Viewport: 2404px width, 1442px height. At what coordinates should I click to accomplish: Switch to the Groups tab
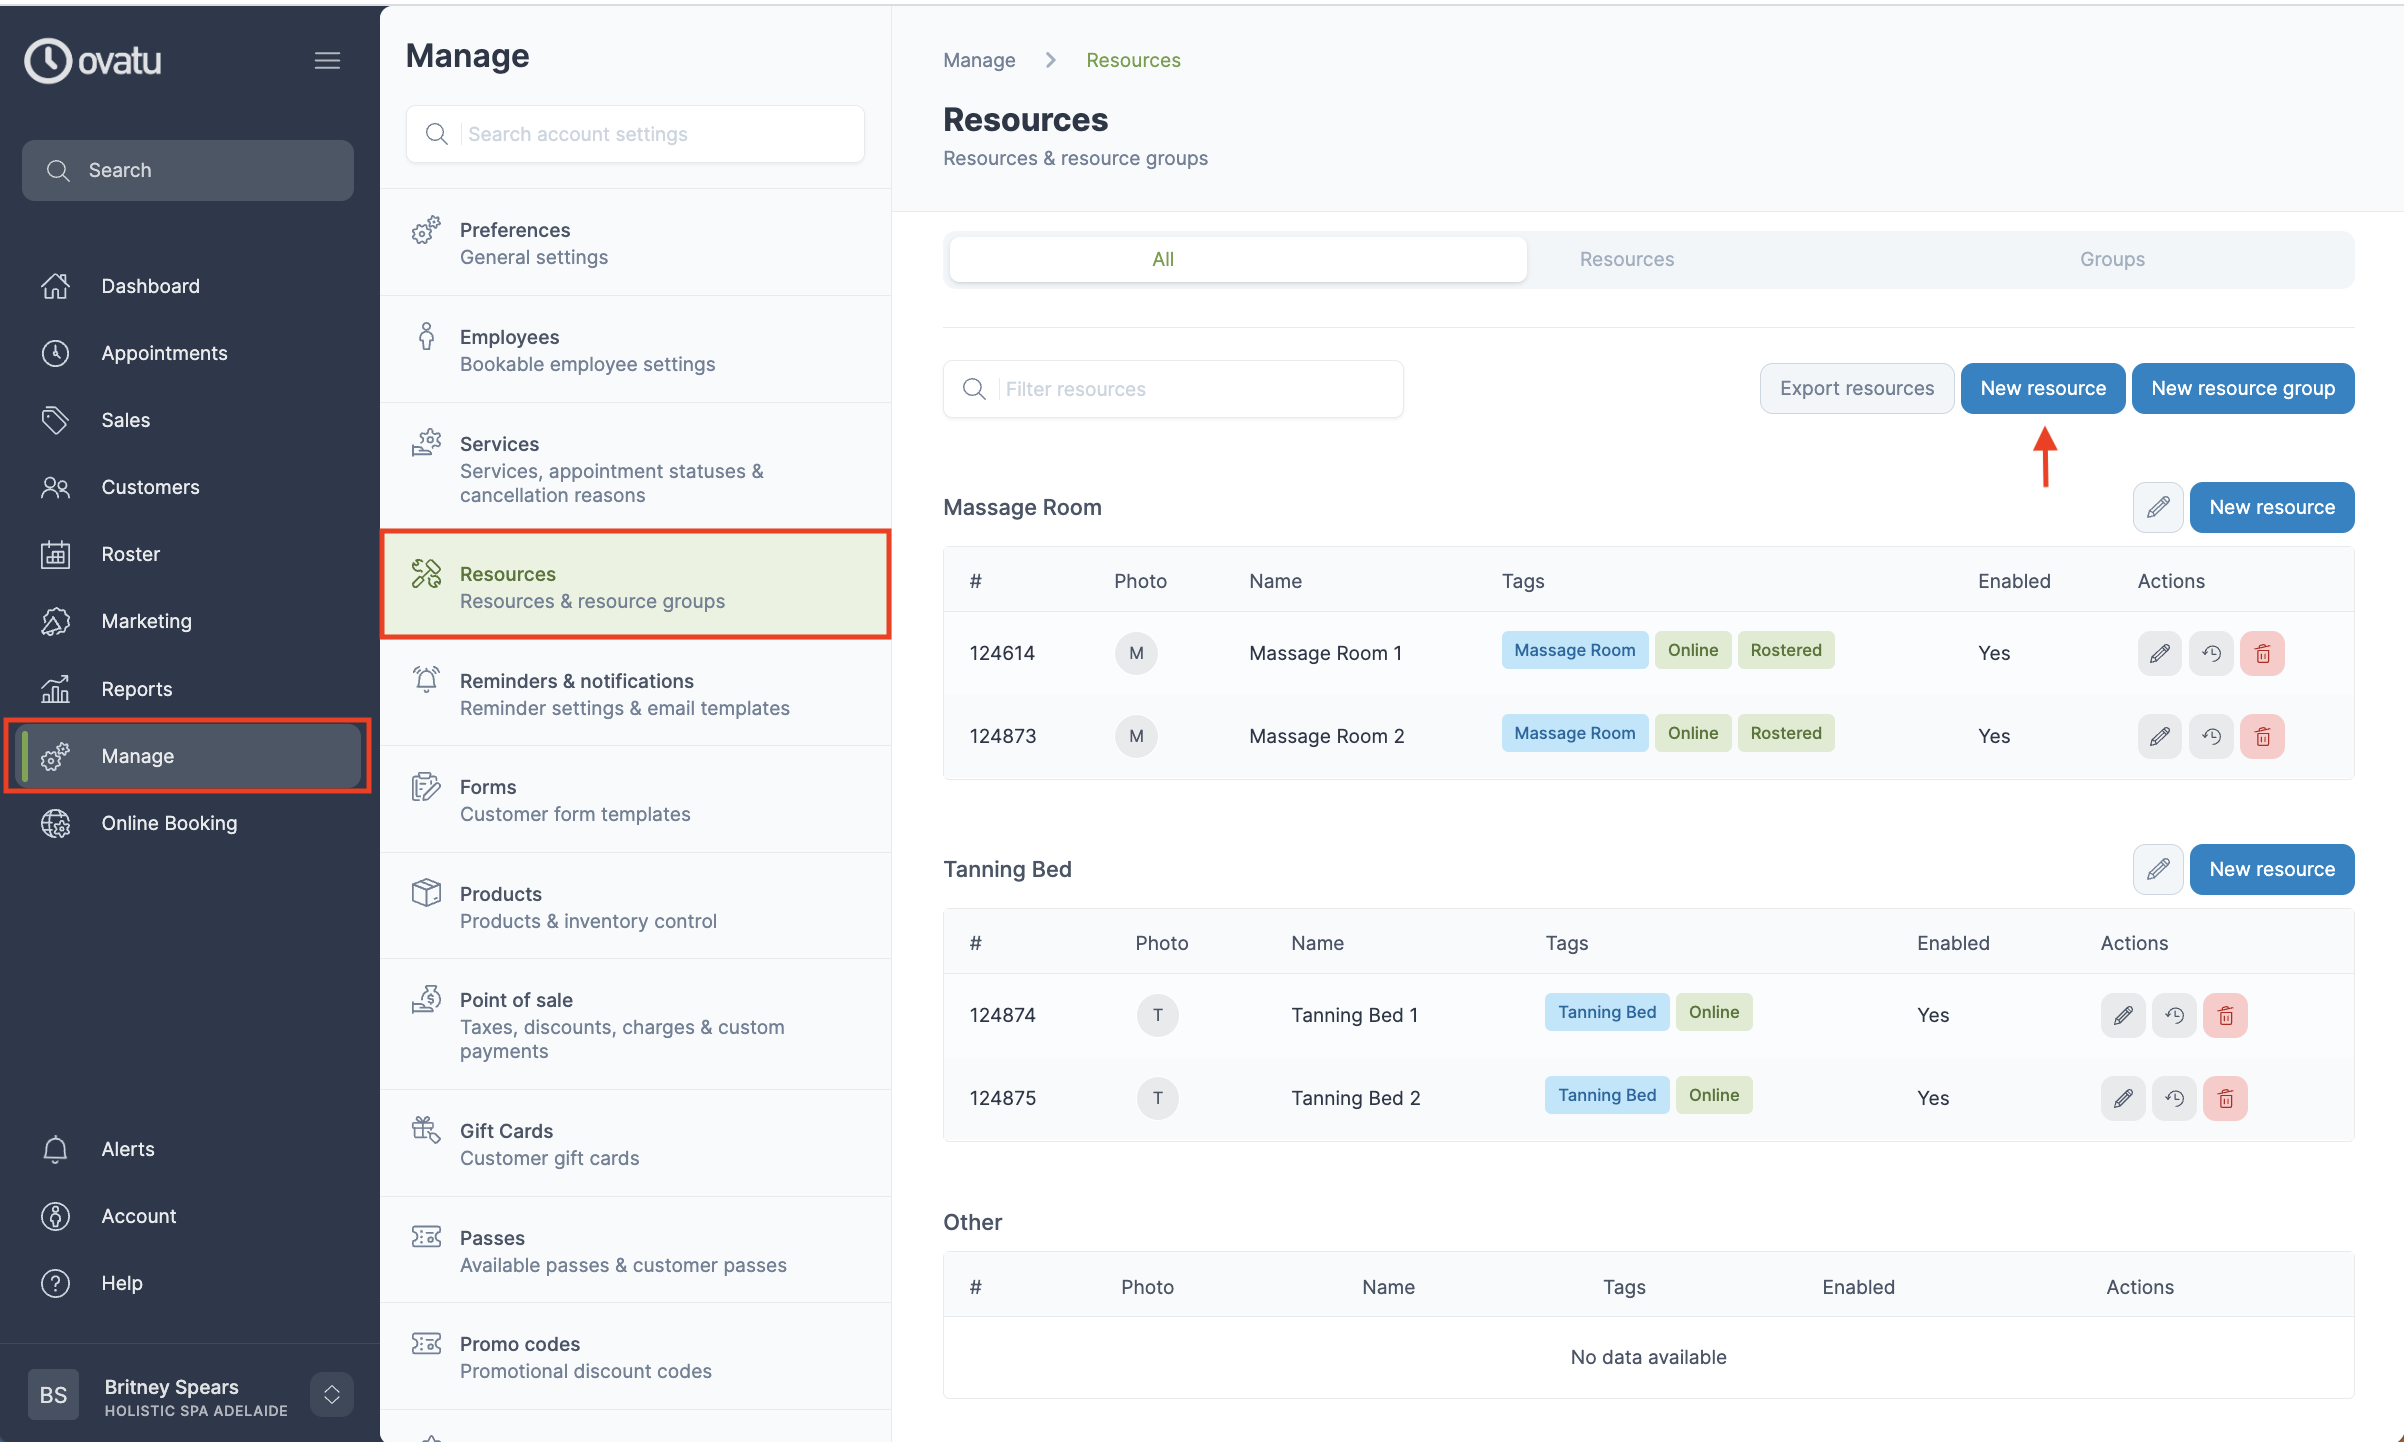coord(2112,258)
